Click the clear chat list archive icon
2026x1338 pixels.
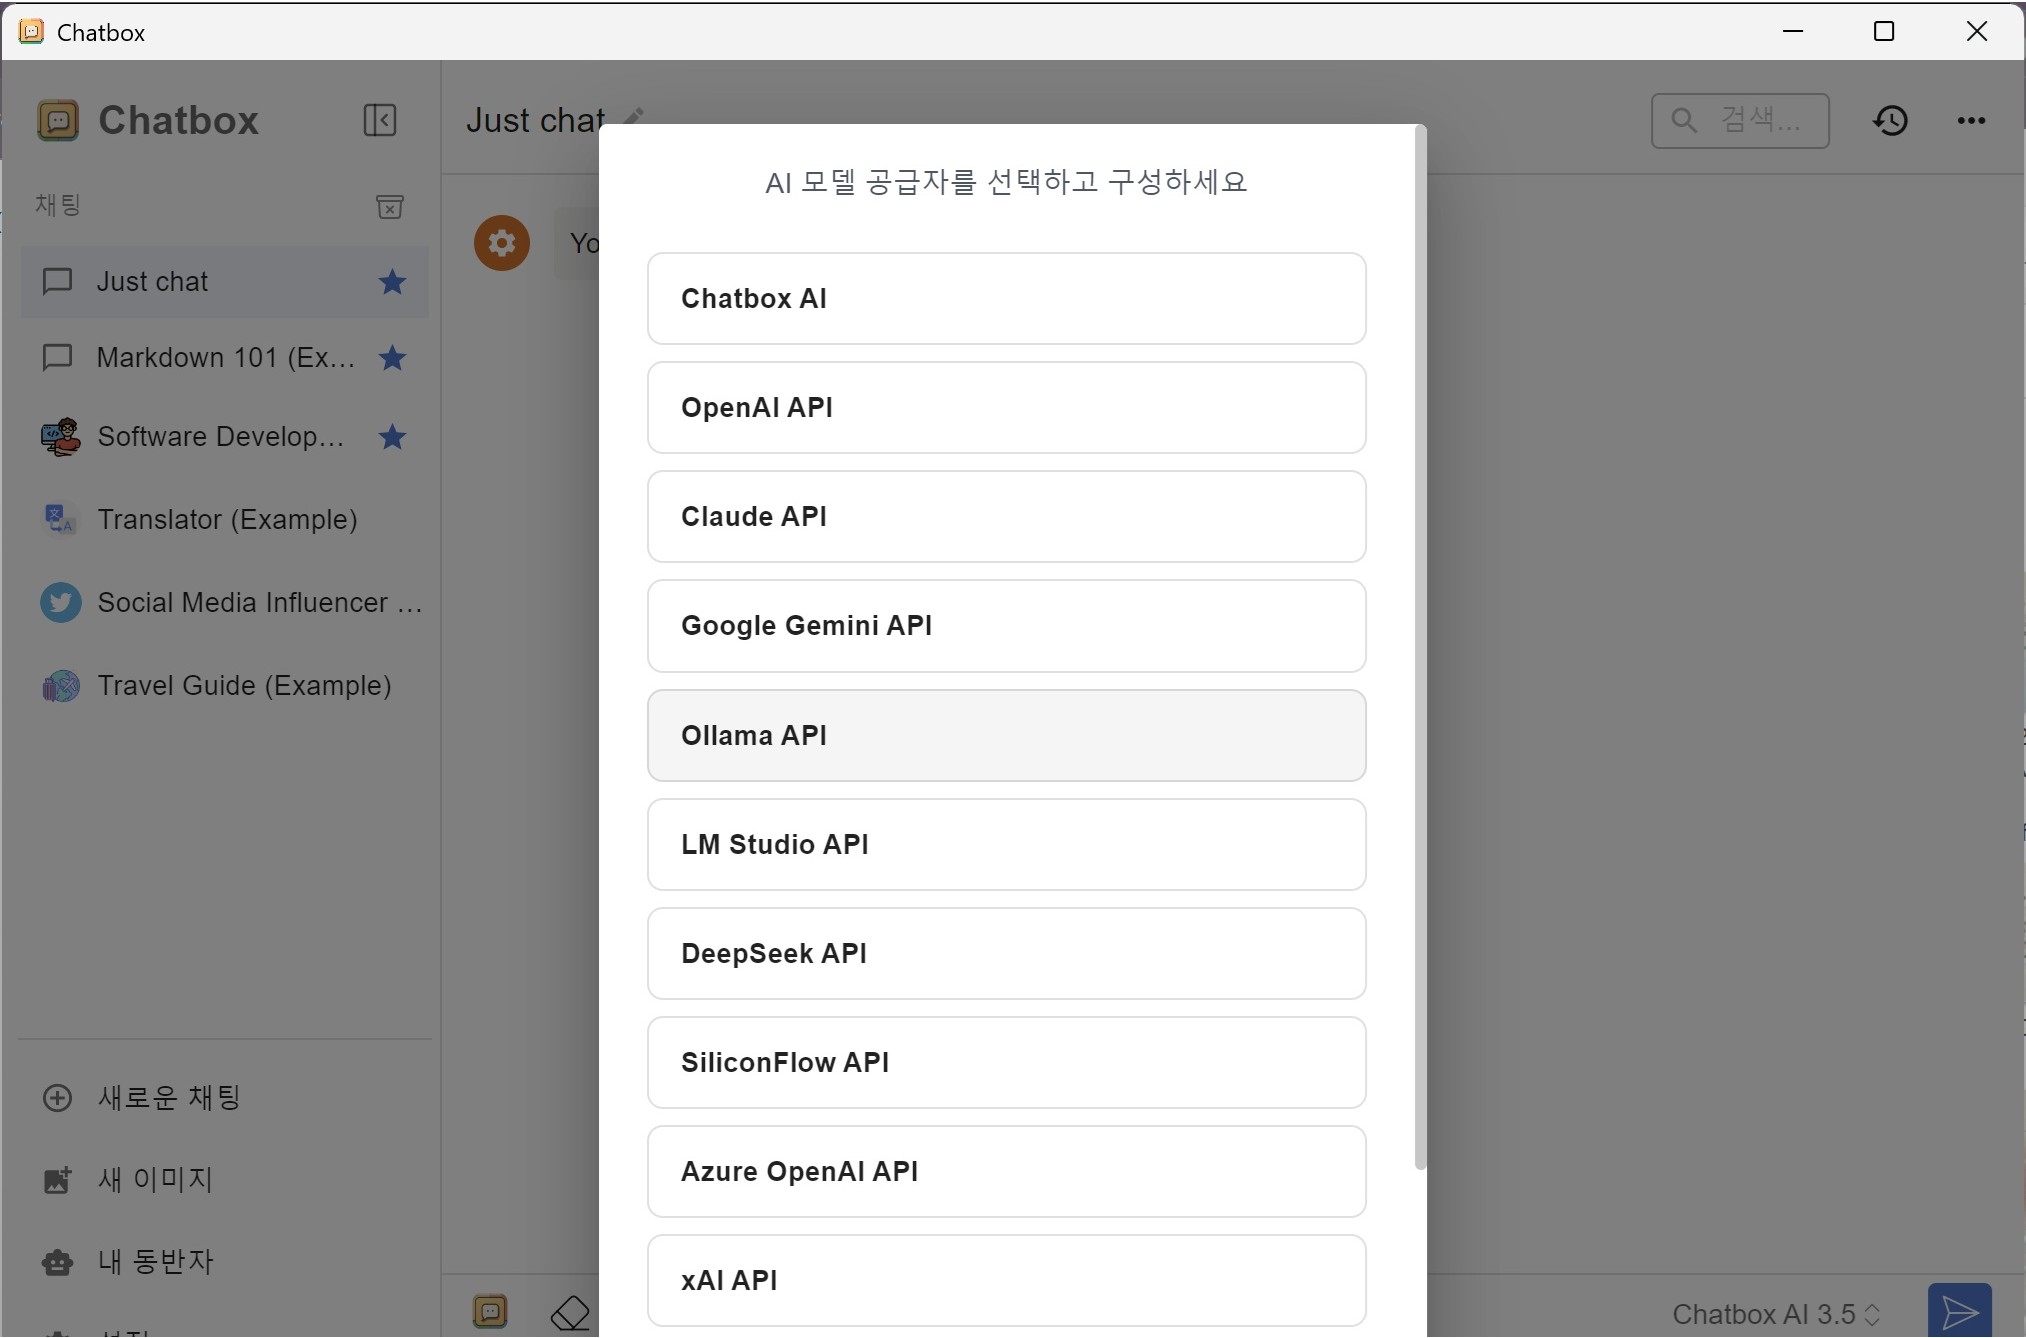pyautogui.click(x=389, y=206)
